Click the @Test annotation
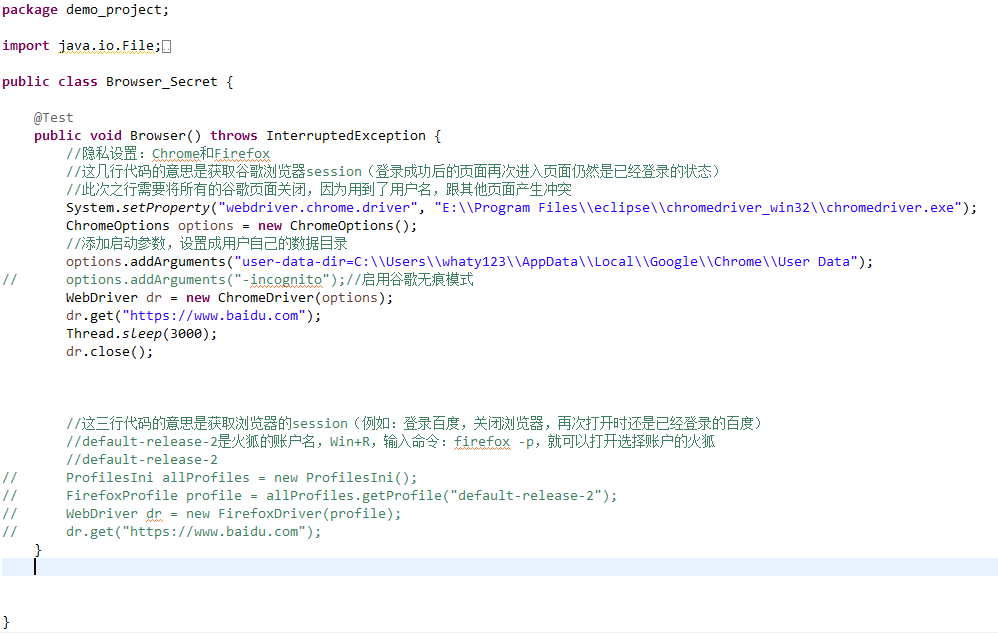 (53, 118)
